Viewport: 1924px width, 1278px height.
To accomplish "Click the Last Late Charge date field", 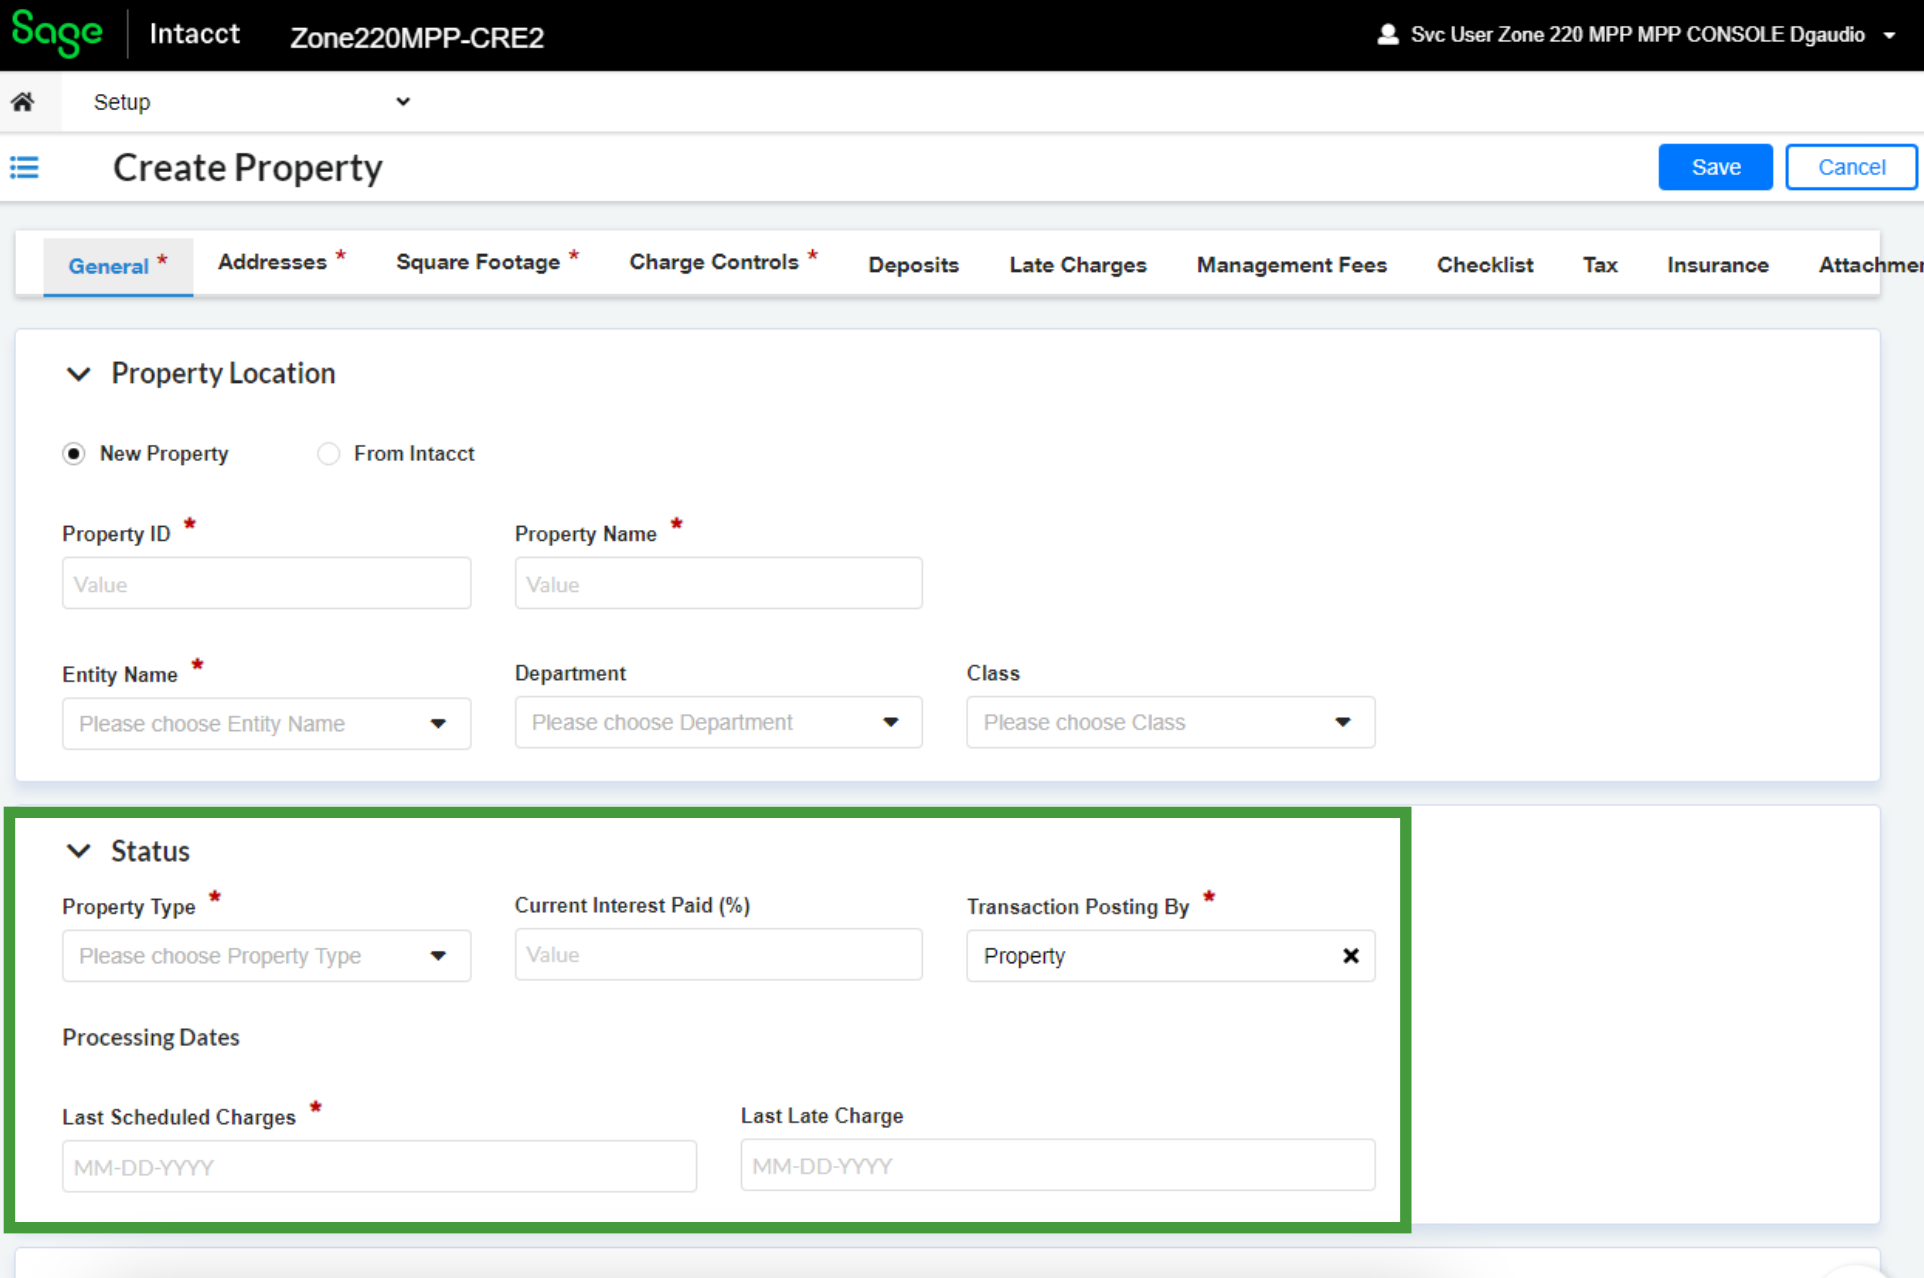I will coord(1058,1165).
